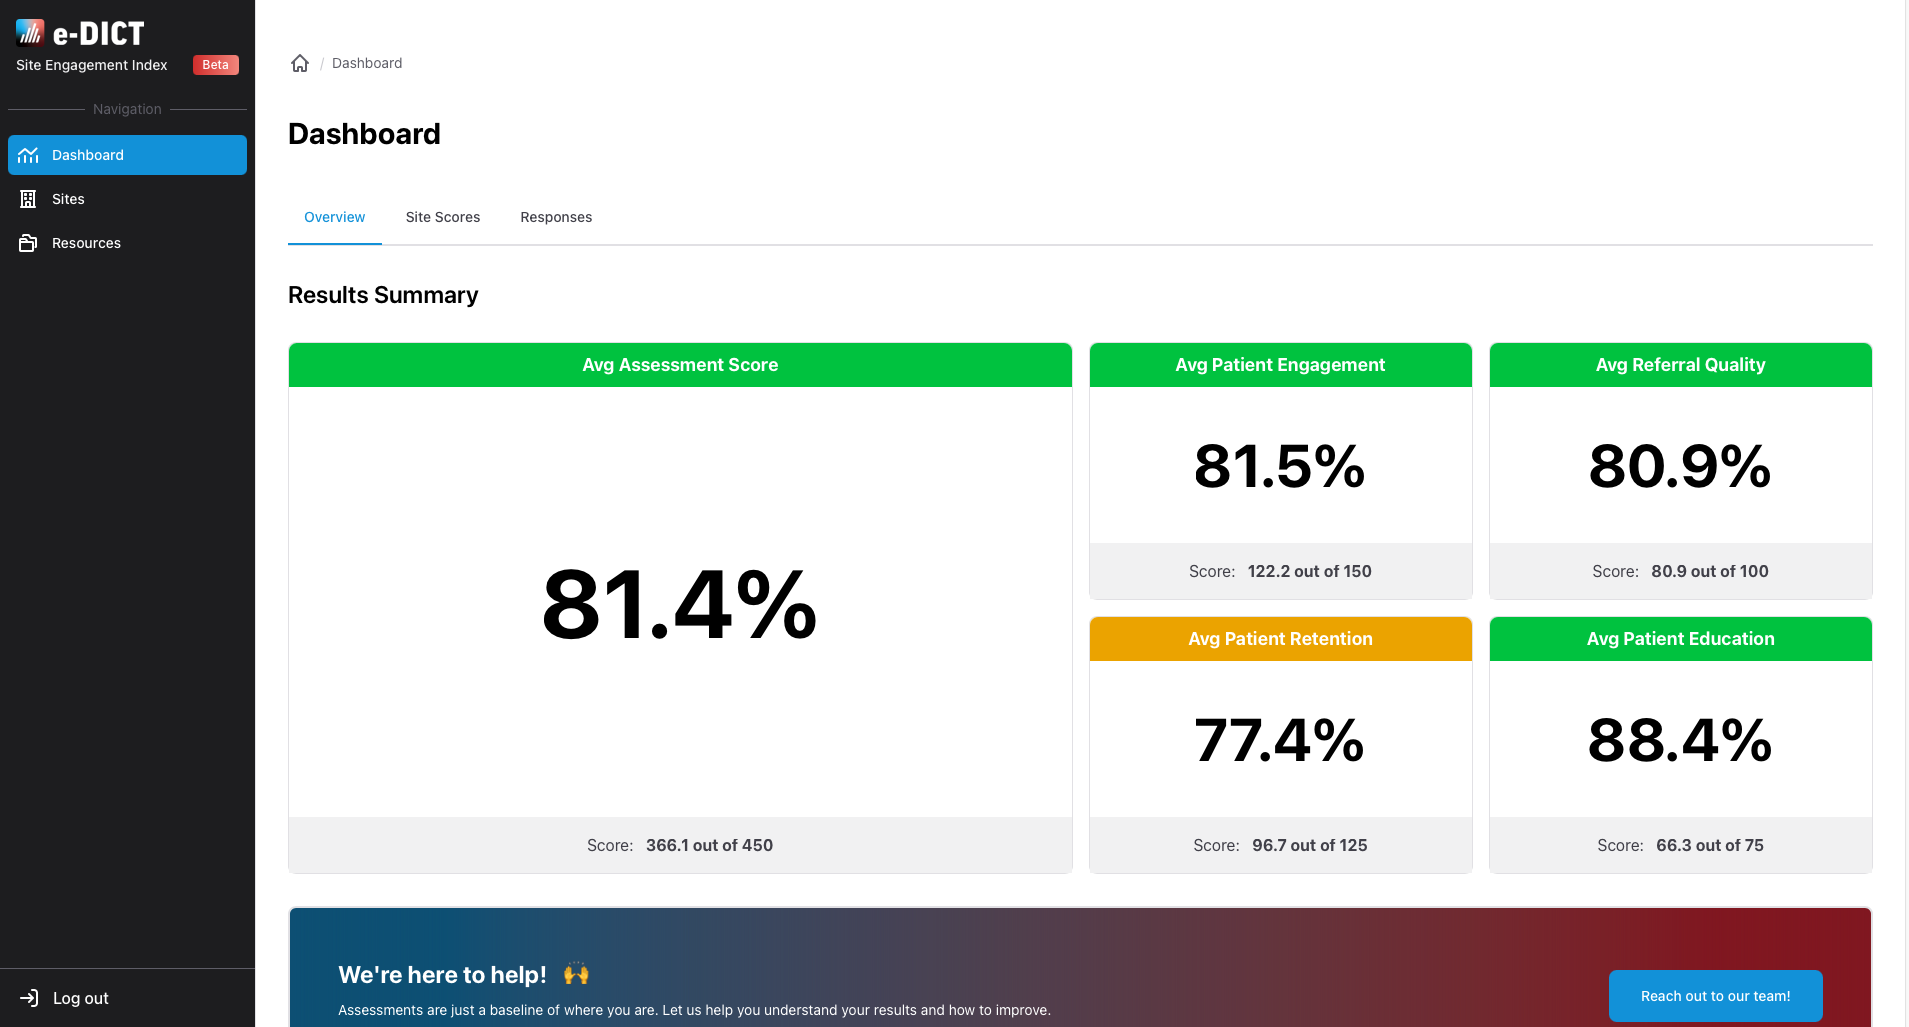Click the Dashboard breadcrumb text
1909x1027 pixels.
point(367,63)
